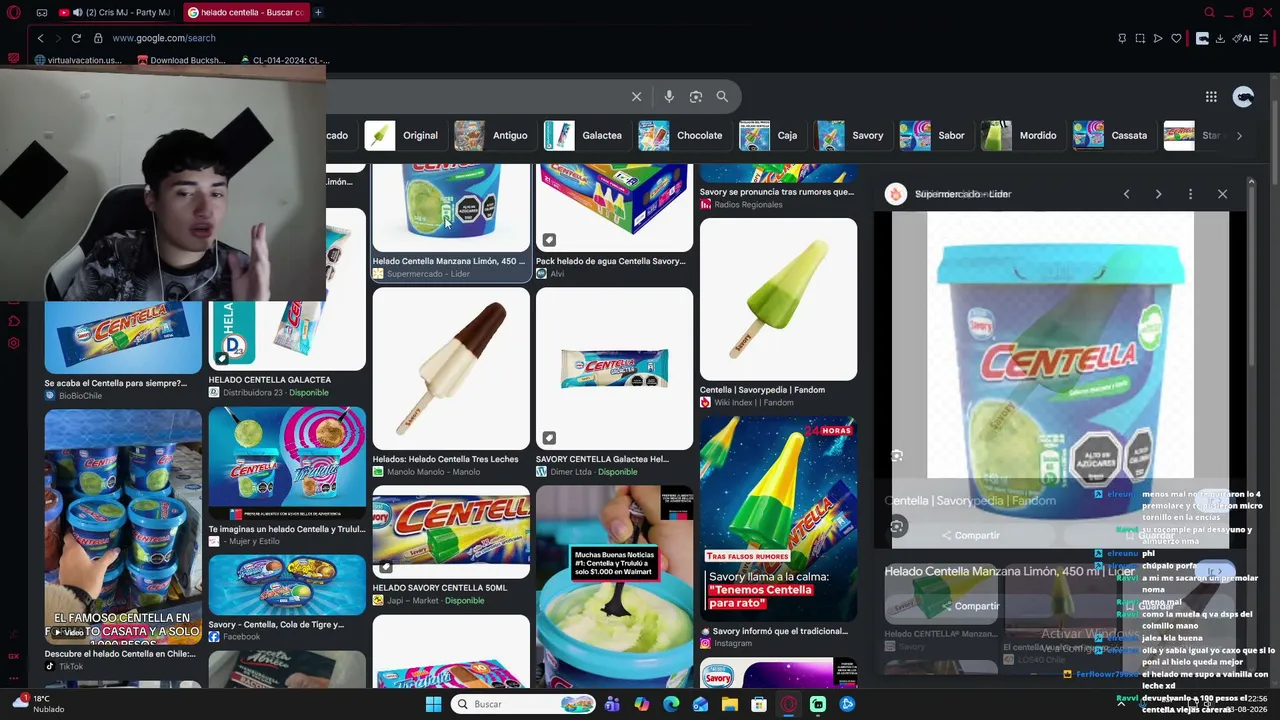The width and height of the screenshot is (1280, 720).
Task: Click the Google search magnifier button
Action: [x=722, y=96]
